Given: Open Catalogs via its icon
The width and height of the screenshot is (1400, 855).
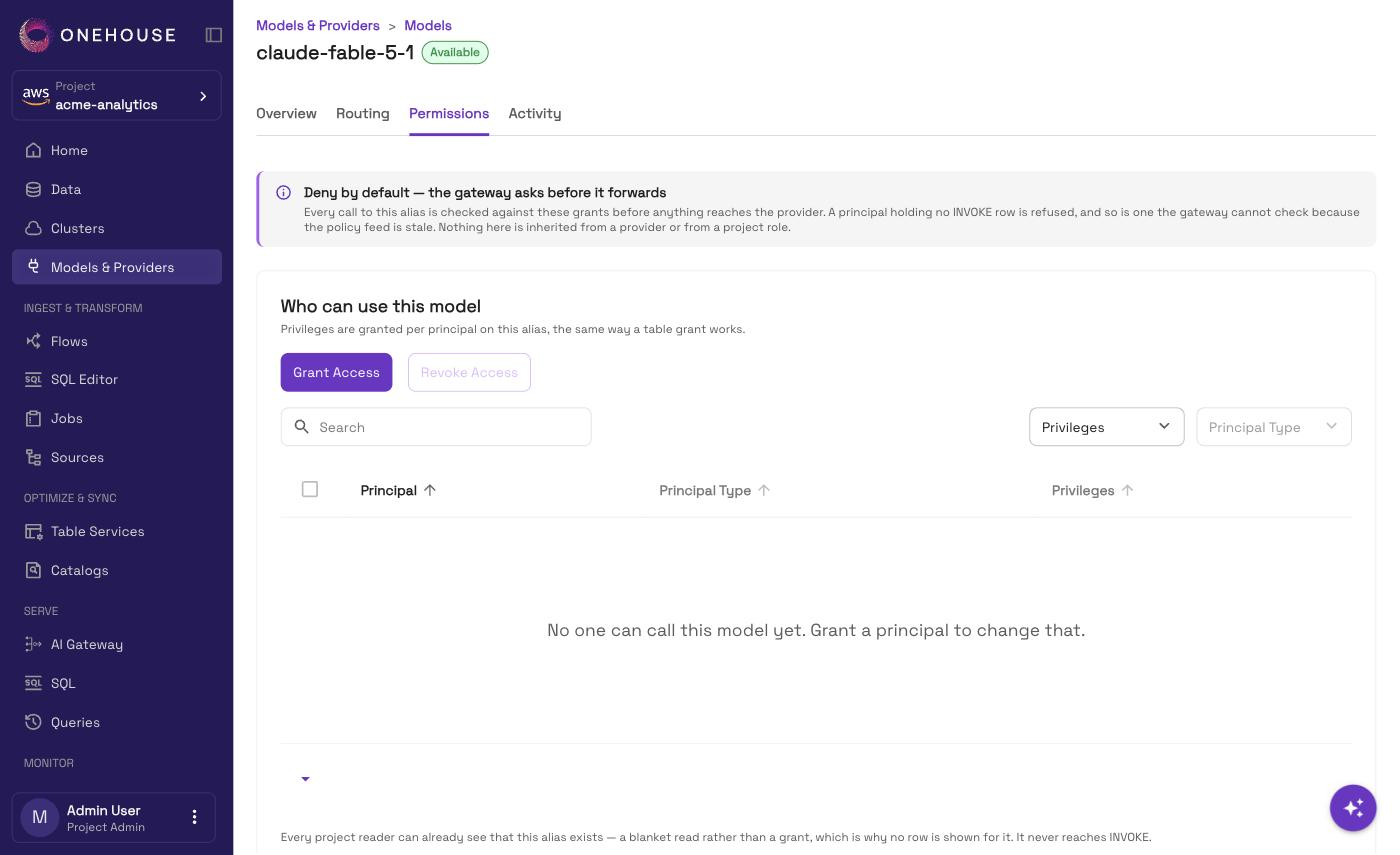Looking at the screenshot, I should [x=33, y=570].
